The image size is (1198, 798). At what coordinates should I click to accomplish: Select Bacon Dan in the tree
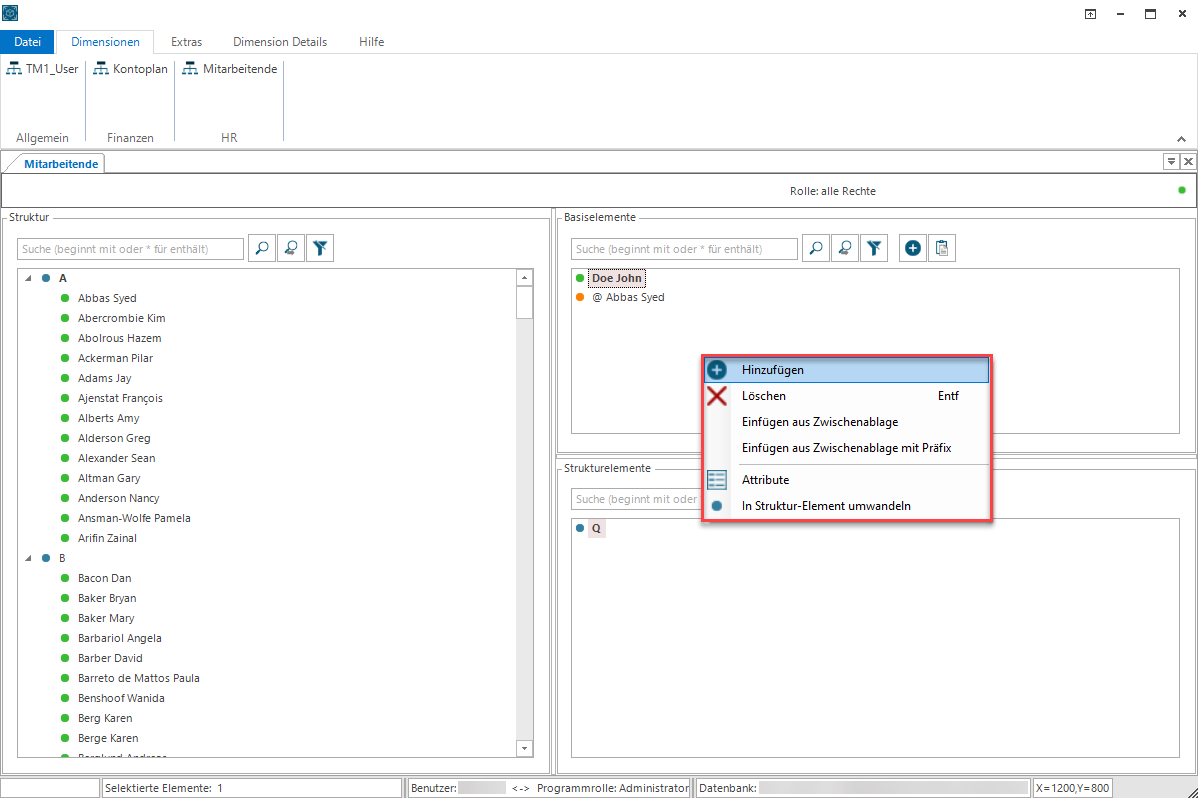pyautogui.click(x=105, y=578)
